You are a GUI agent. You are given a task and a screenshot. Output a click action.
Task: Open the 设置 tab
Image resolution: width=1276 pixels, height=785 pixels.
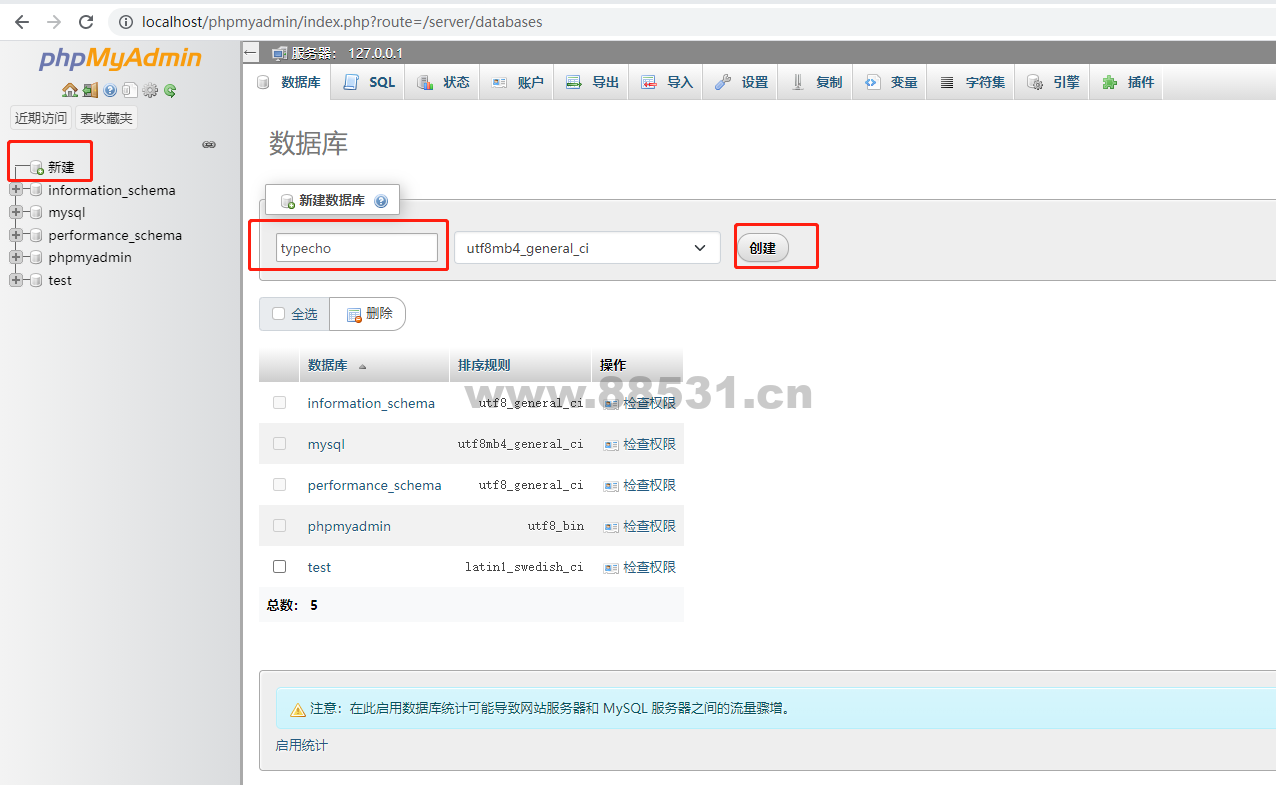741,82
